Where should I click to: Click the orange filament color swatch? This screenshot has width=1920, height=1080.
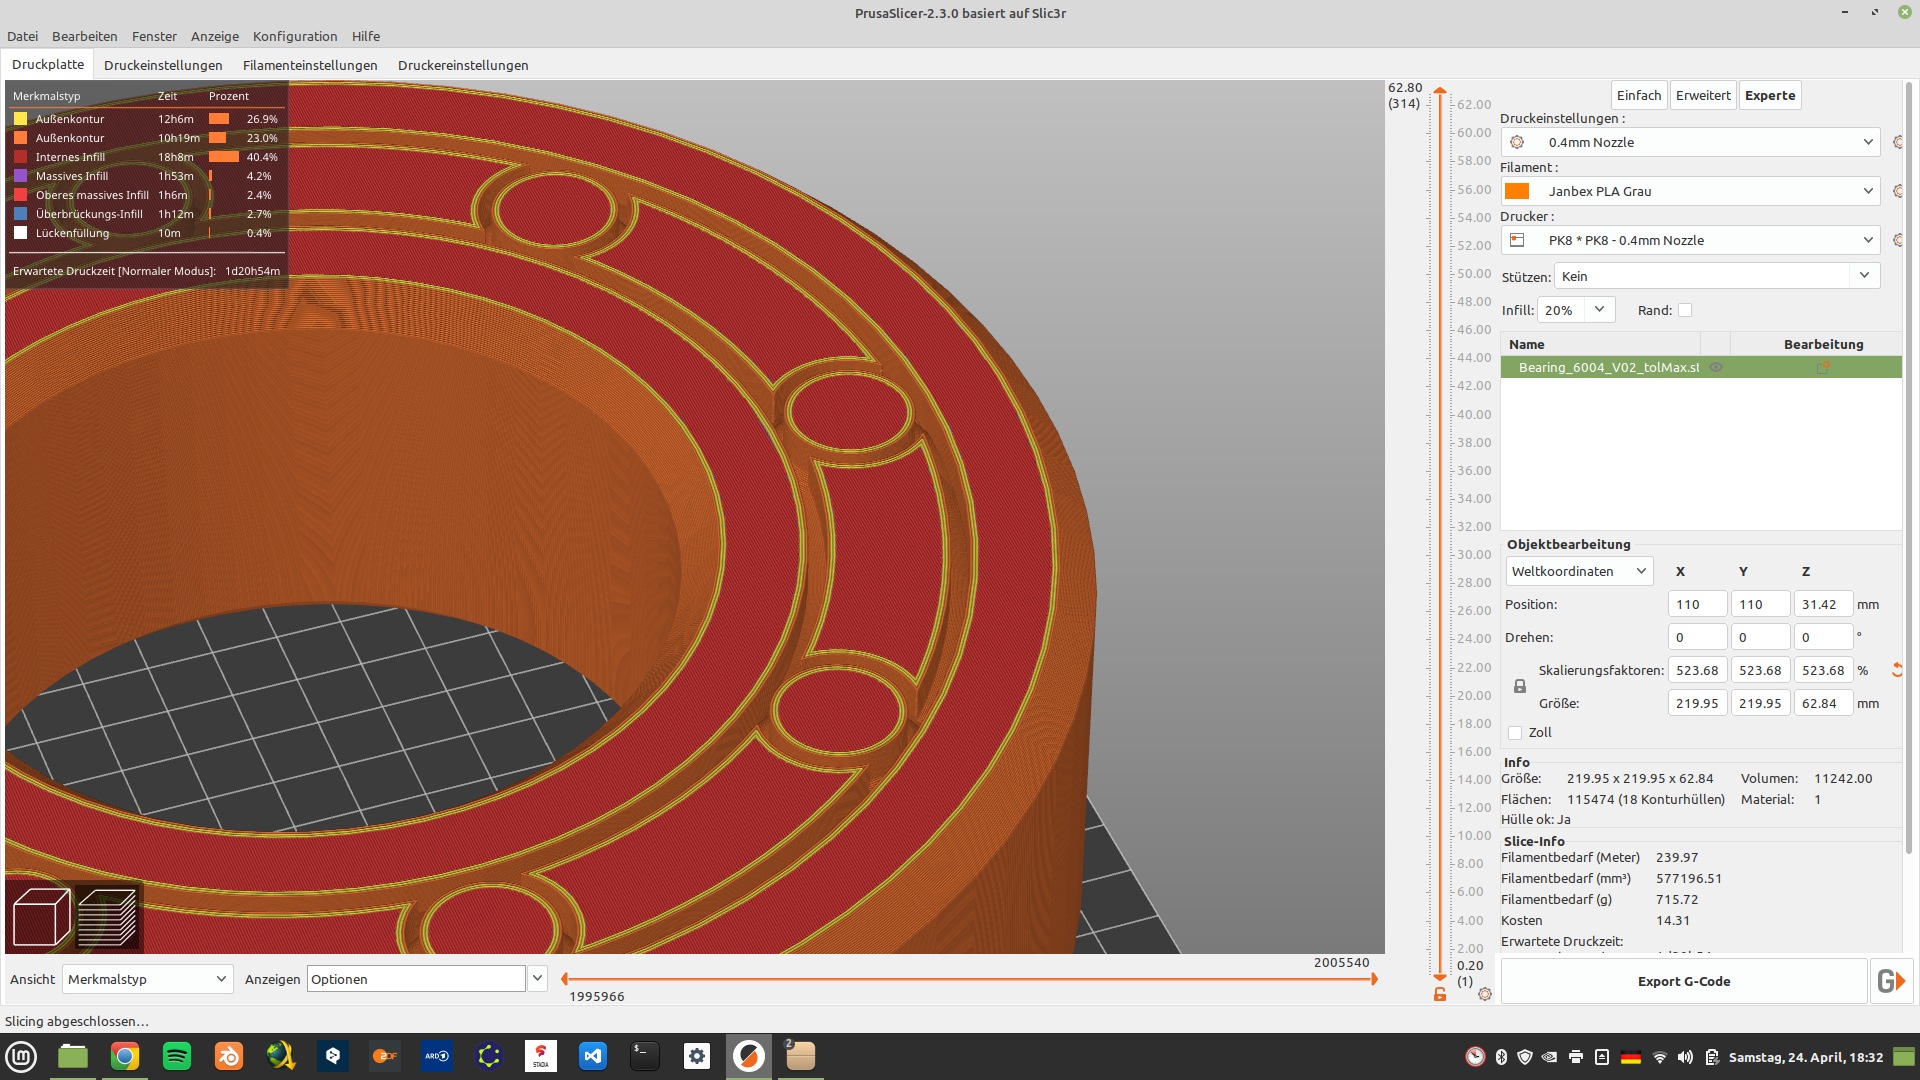click(x=1517, y=191)
